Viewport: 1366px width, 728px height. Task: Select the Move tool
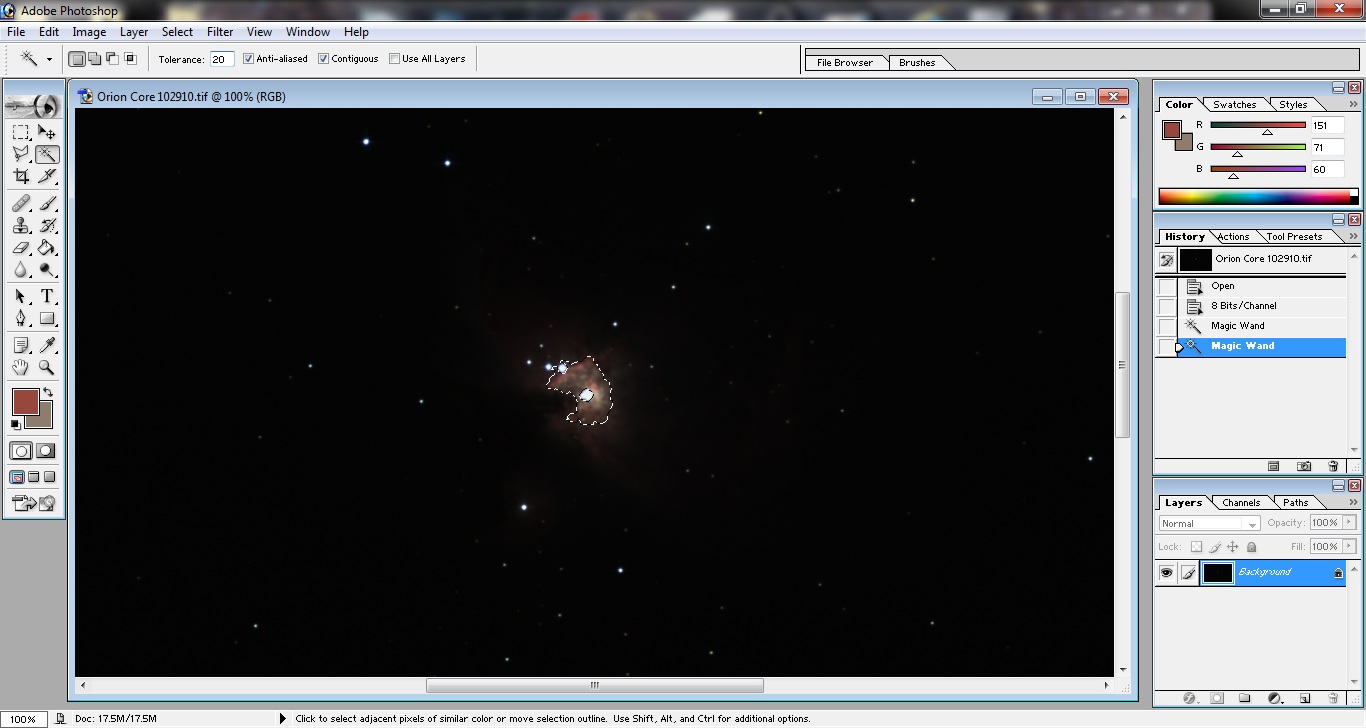click(47, 132)
